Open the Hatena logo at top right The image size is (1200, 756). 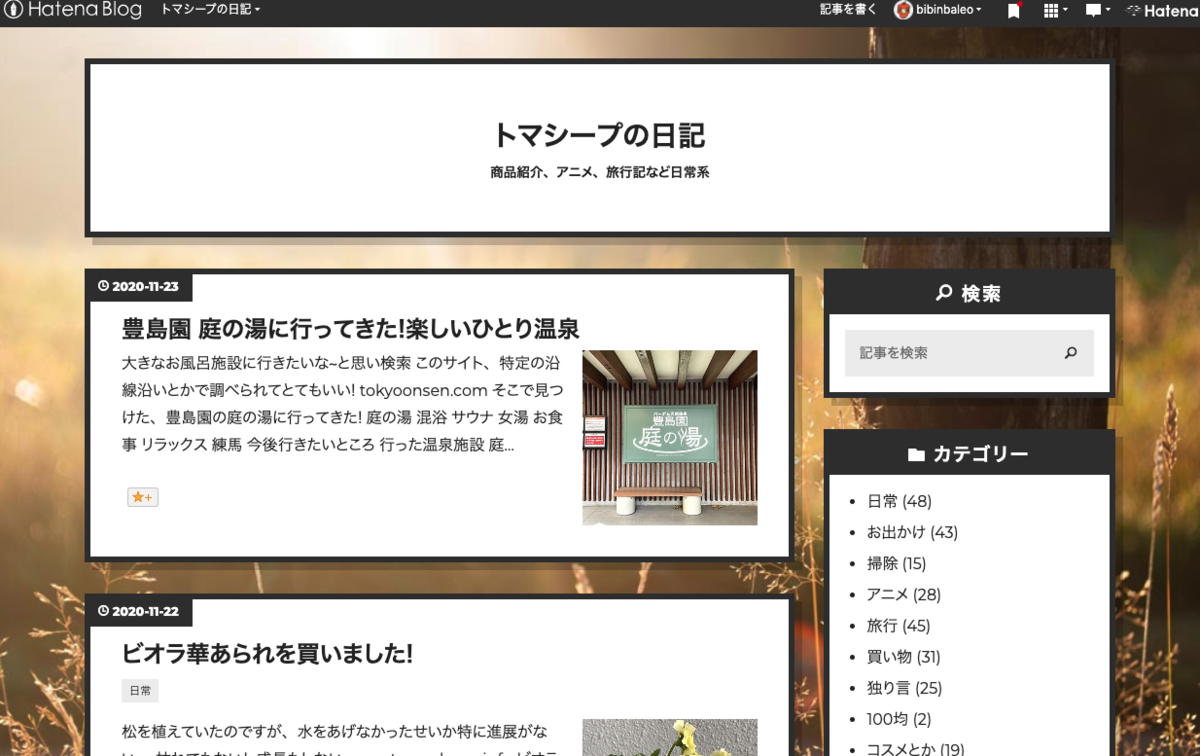tap(1163, 11)
